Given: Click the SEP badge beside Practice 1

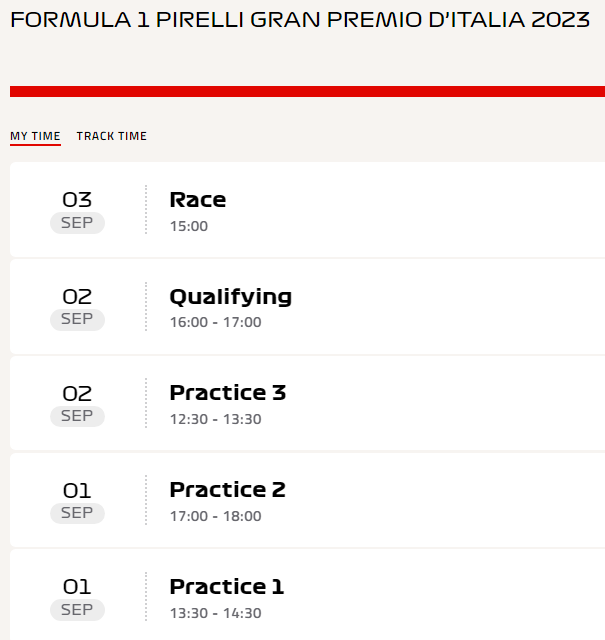Looking at the screenshot, I should click(77, 610).
